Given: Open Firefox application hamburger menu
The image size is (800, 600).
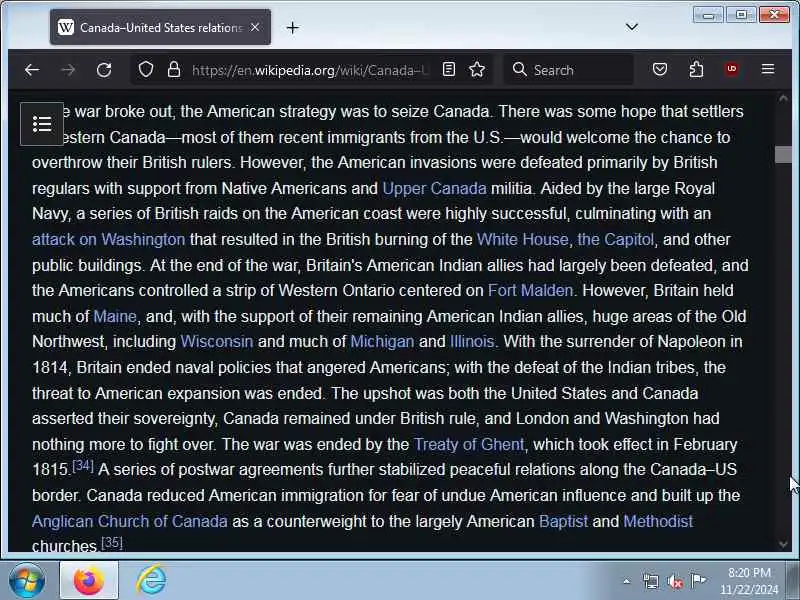Looking at the screenshot, I should (x=768, y=69).
